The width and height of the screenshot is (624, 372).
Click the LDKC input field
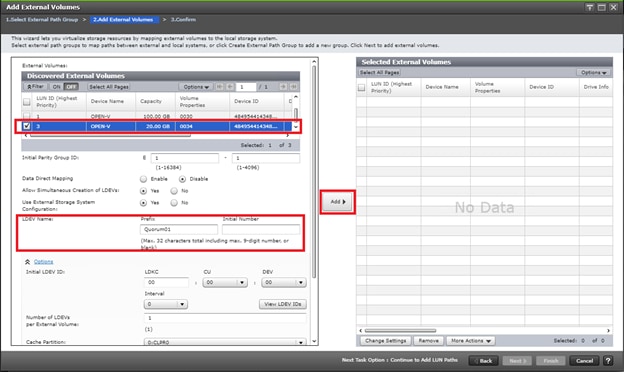(166, 282)
